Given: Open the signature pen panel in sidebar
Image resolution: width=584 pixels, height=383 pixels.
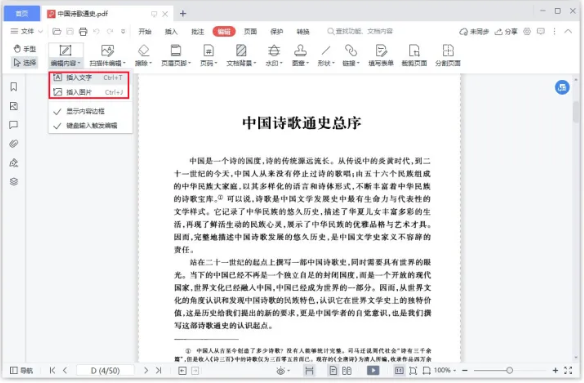Looking at the screenshot, I should pos(14,163).
